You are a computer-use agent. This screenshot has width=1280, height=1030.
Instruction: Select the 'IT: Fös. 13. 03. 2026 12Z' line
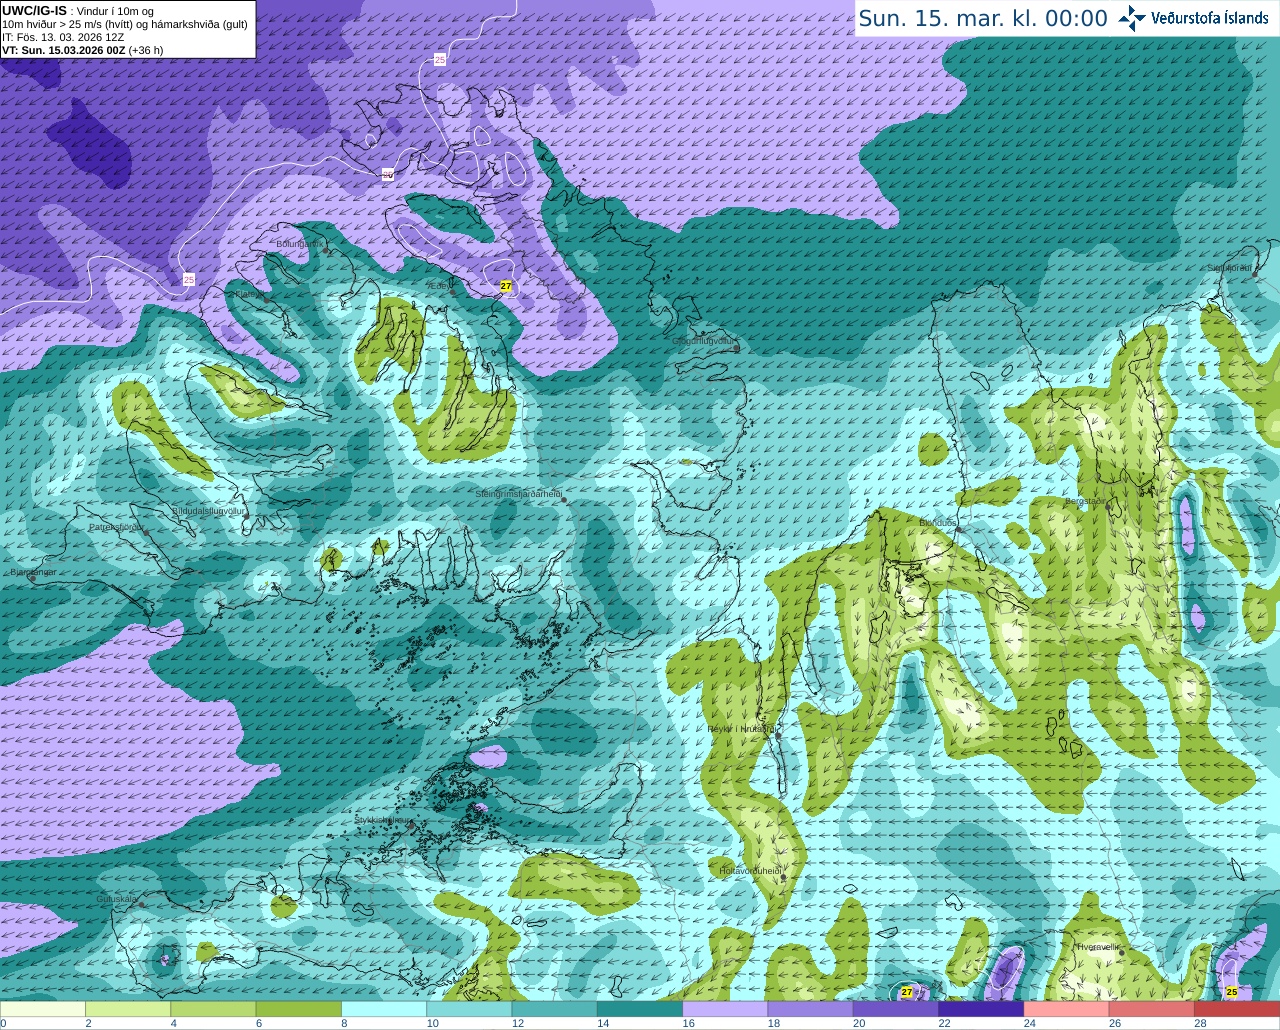coord(63,37)
